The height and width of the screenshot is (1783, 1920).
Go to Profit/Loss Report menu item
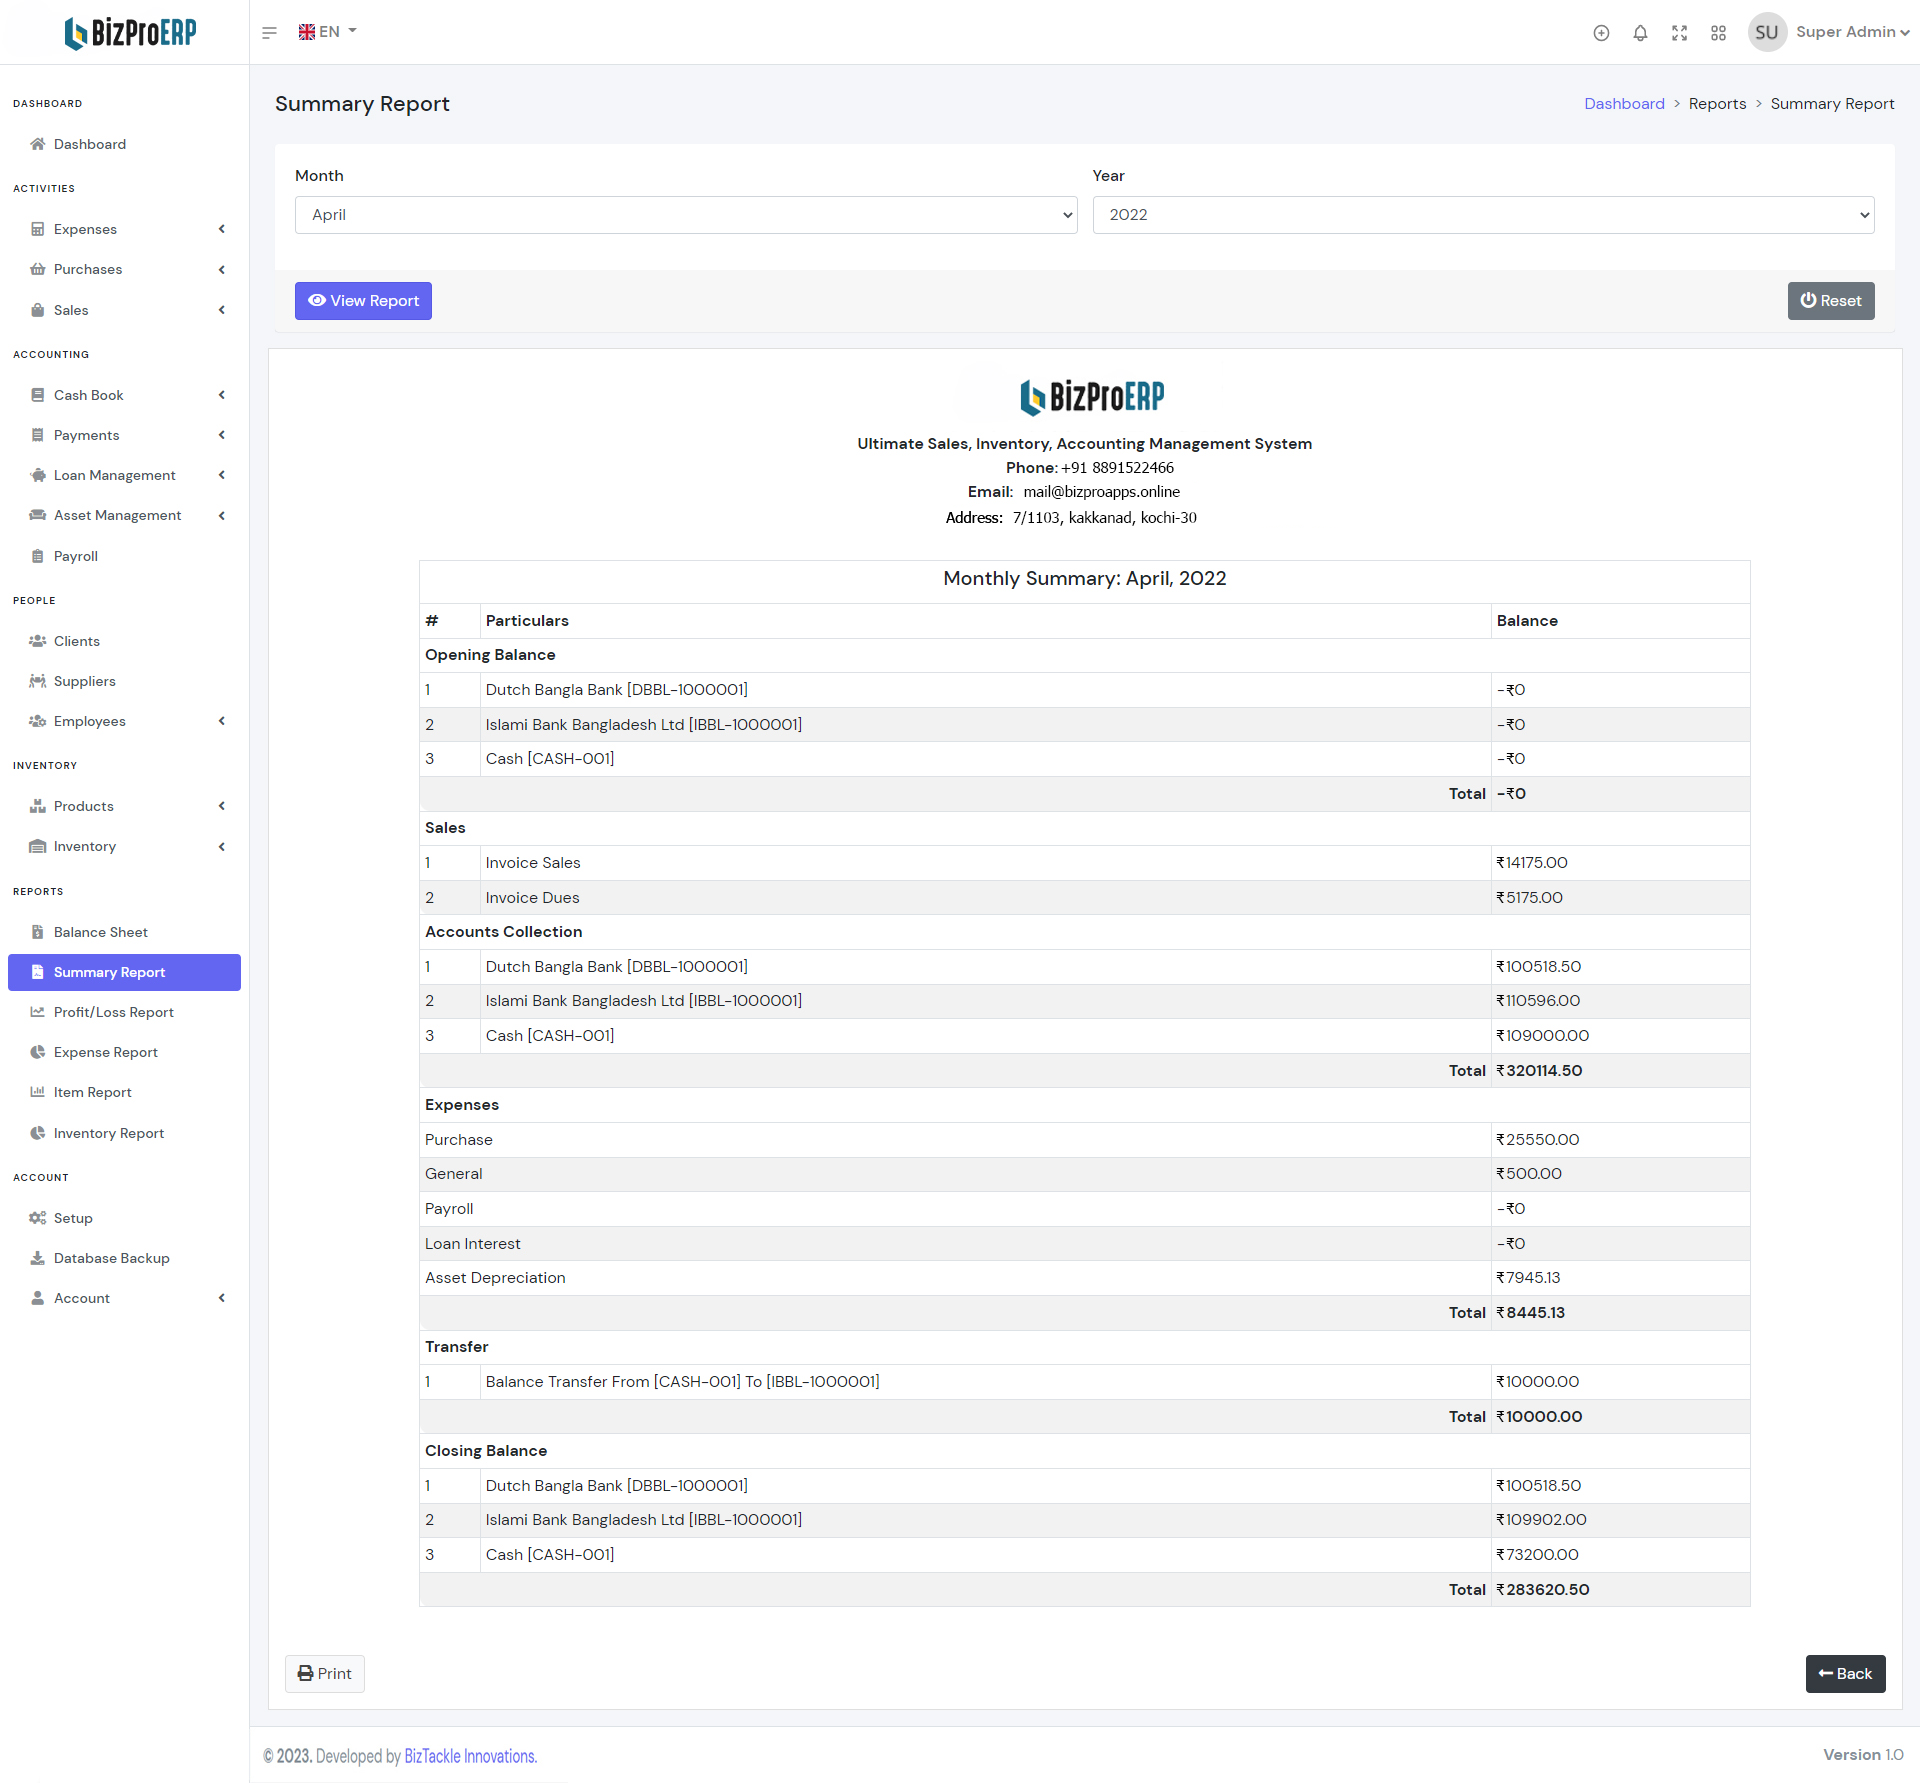tap(113, 1012)
